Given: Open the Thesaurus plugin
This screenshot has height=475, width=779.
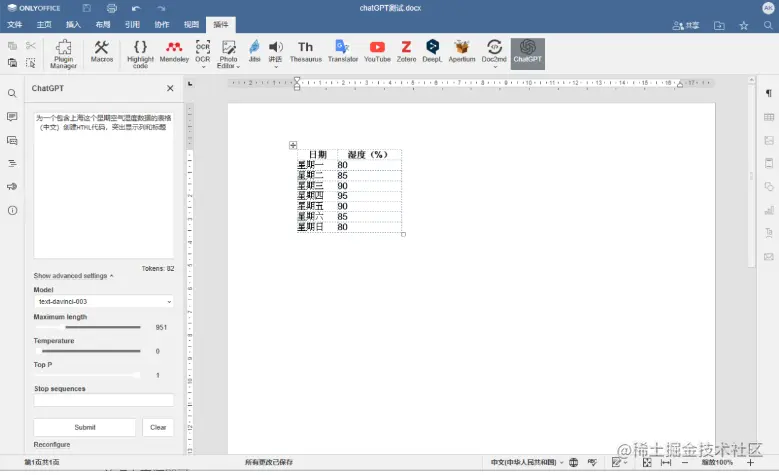Looking at the screenshot, I should click(306, 51).
